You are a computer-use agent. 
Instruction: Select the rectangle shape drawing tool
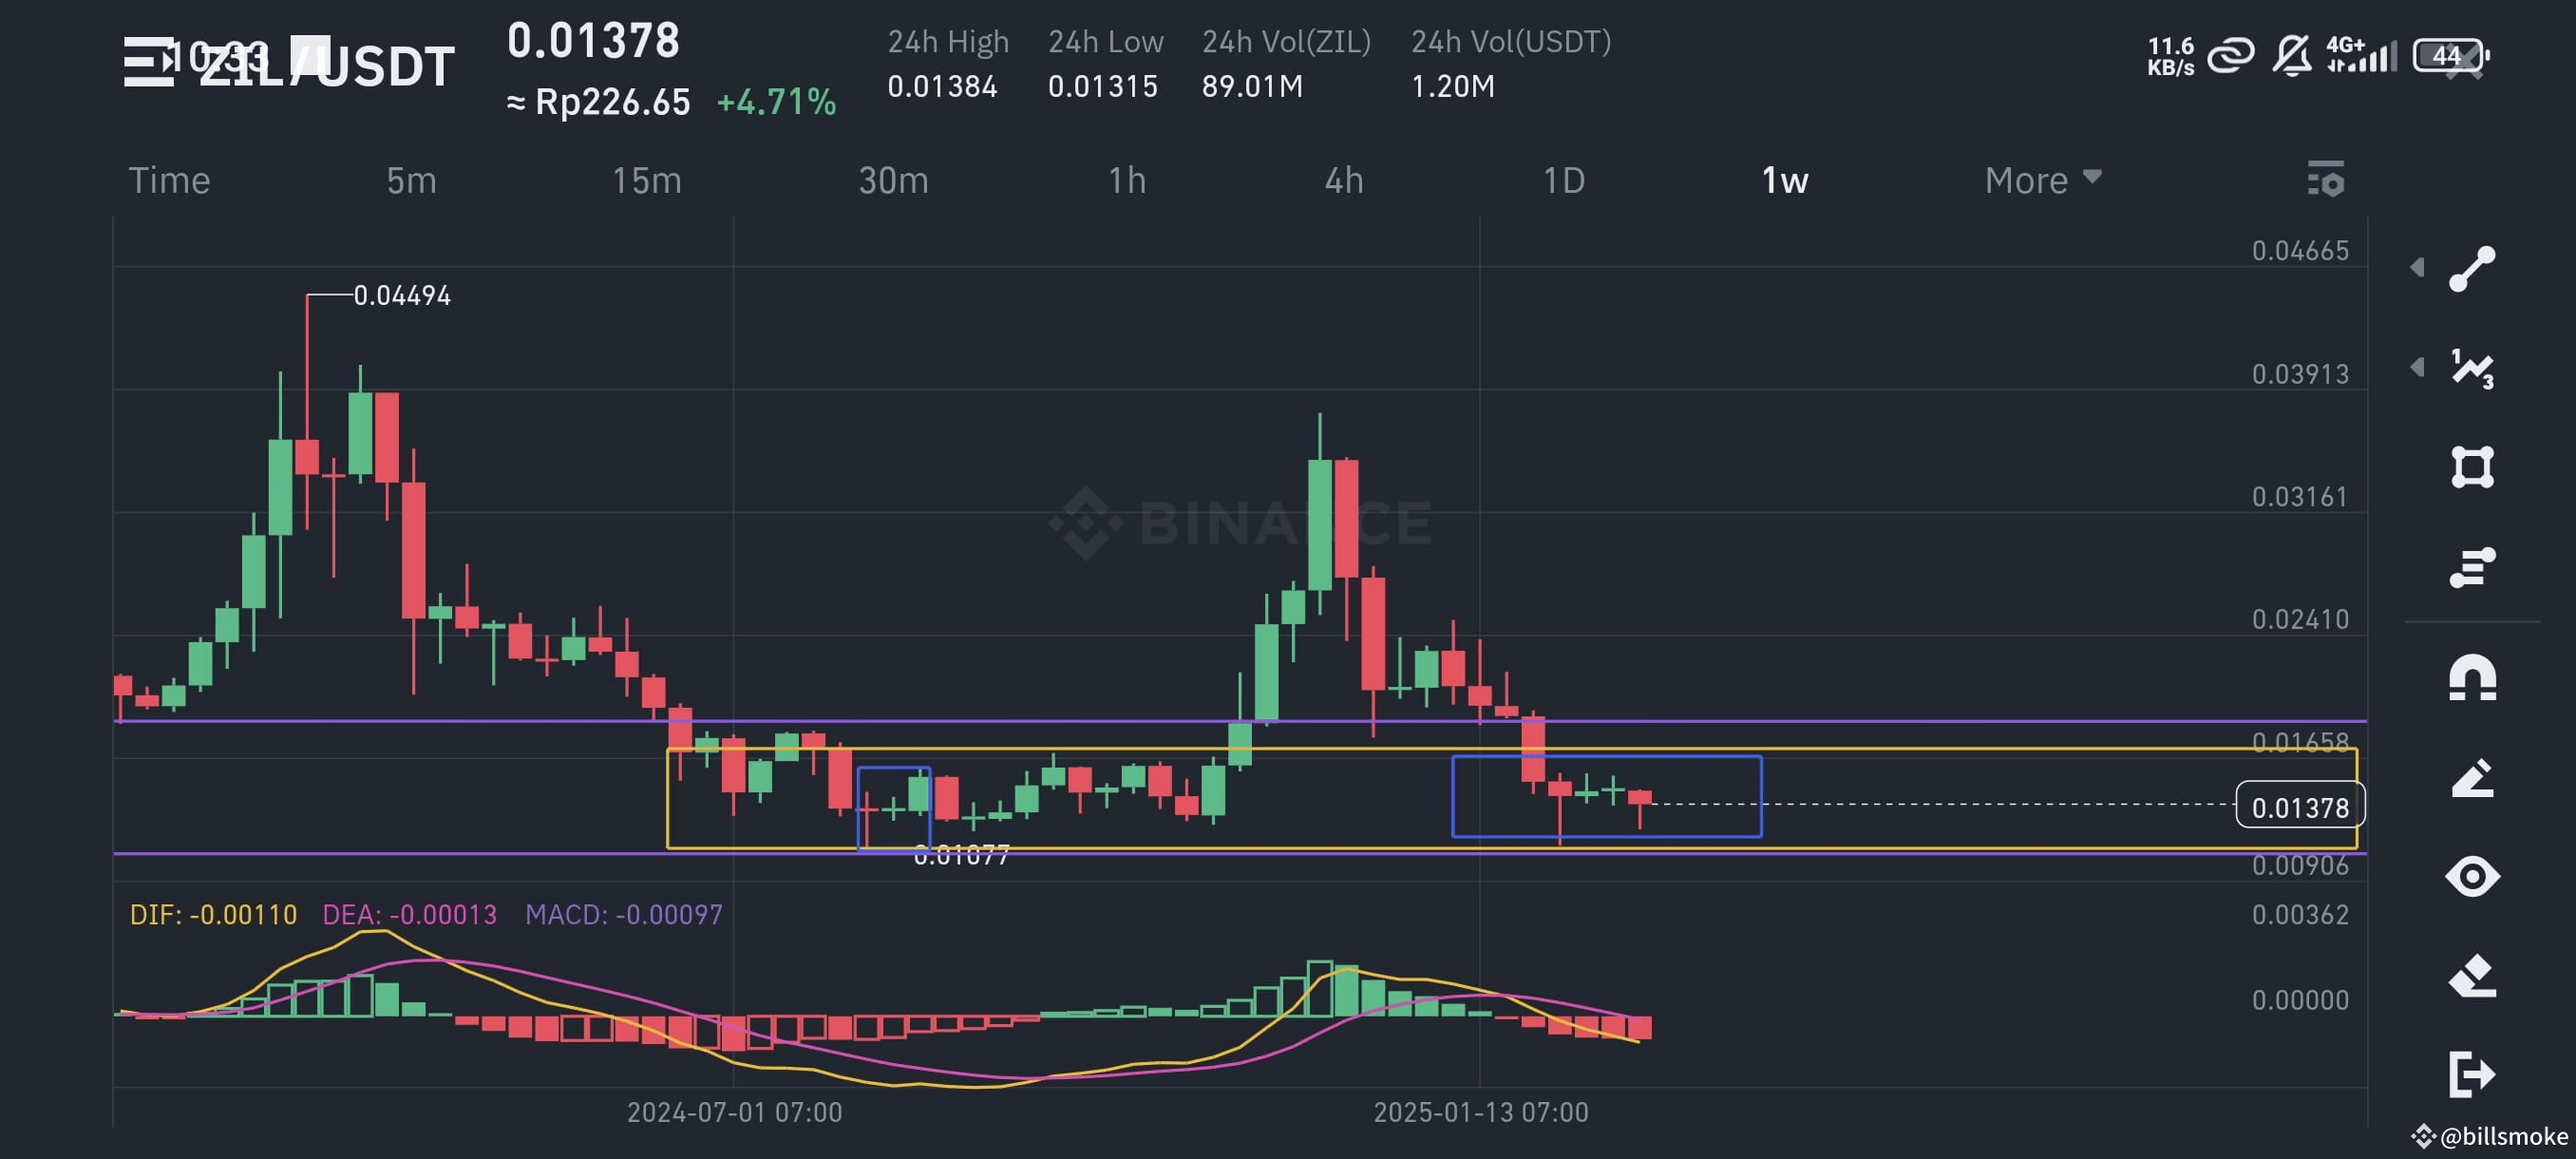[2472, 467]
